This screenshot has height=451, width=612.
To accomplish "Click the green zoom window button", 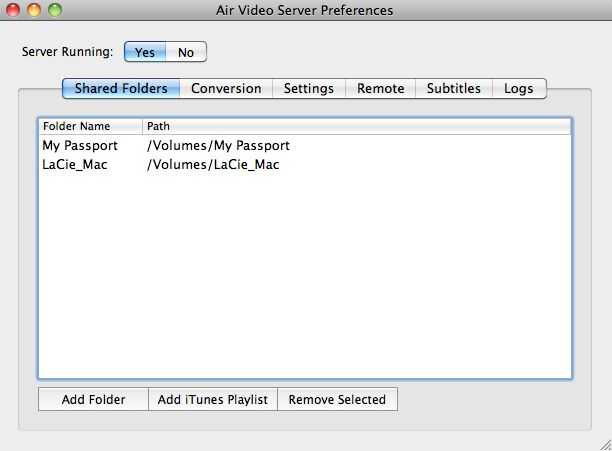I will click(55, 10).
